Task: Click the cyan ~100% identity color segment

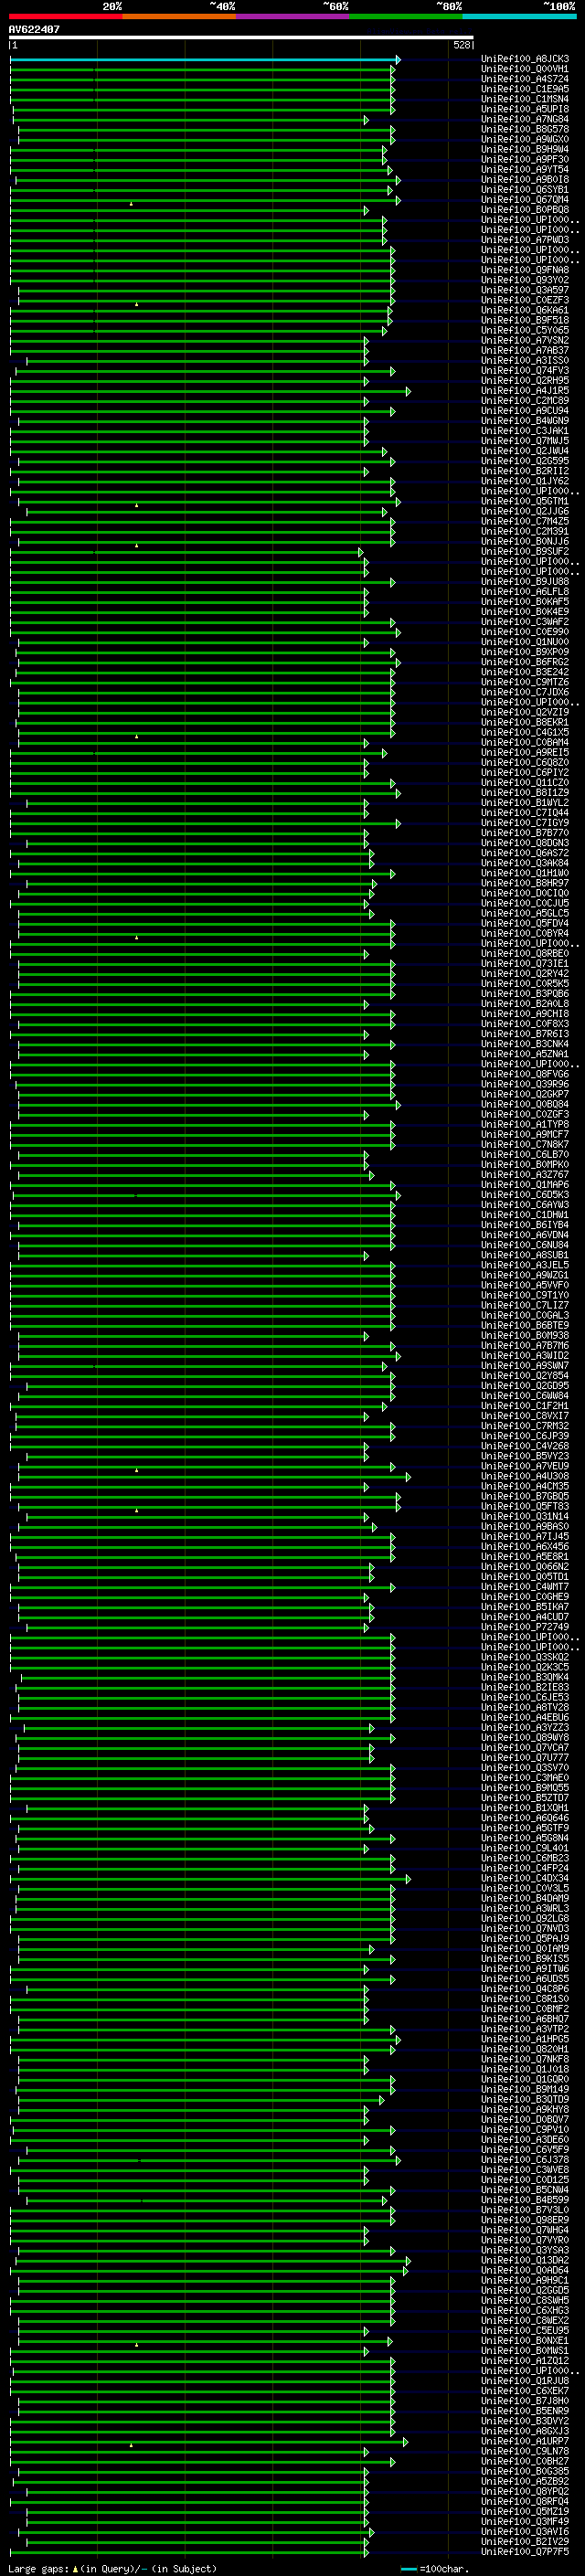Action: click(519, 16)
